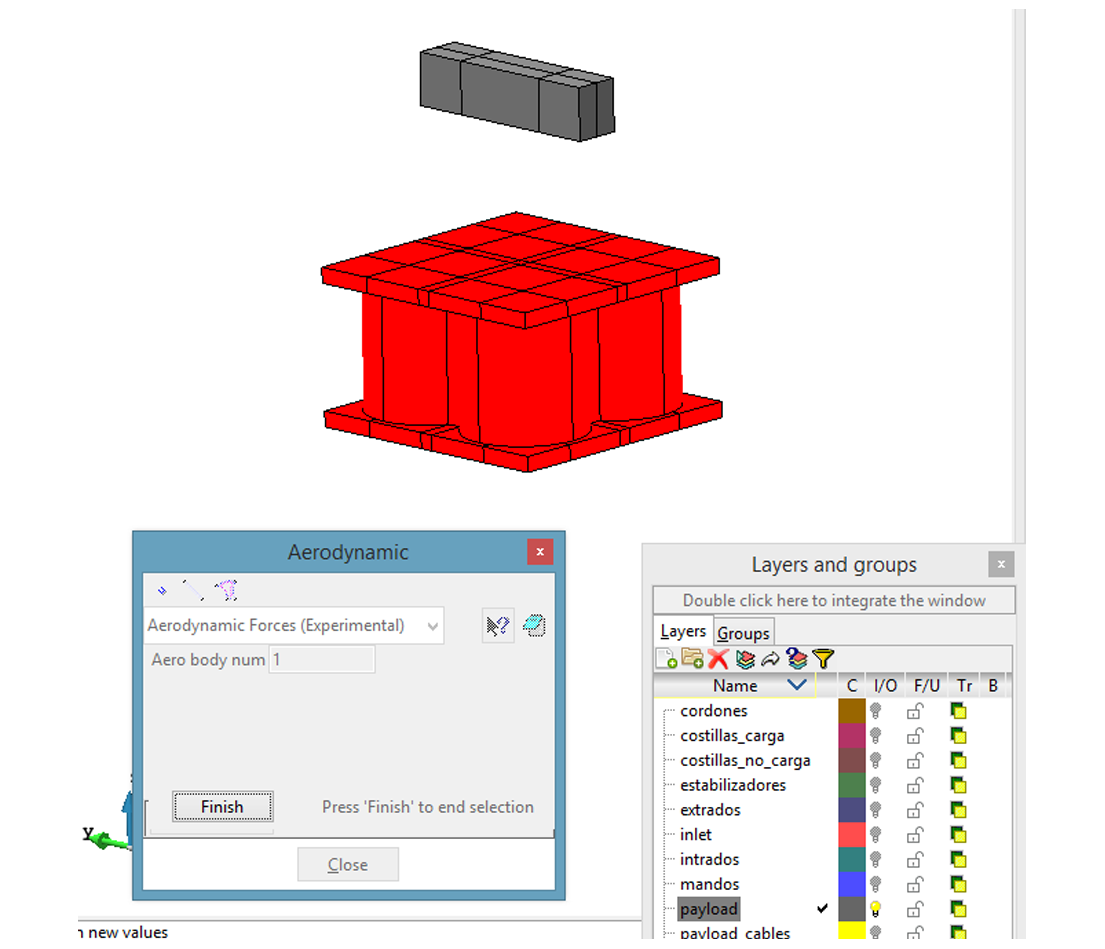
Task: Turn off the payload layer light bulb
Action: tap(875, 909)
